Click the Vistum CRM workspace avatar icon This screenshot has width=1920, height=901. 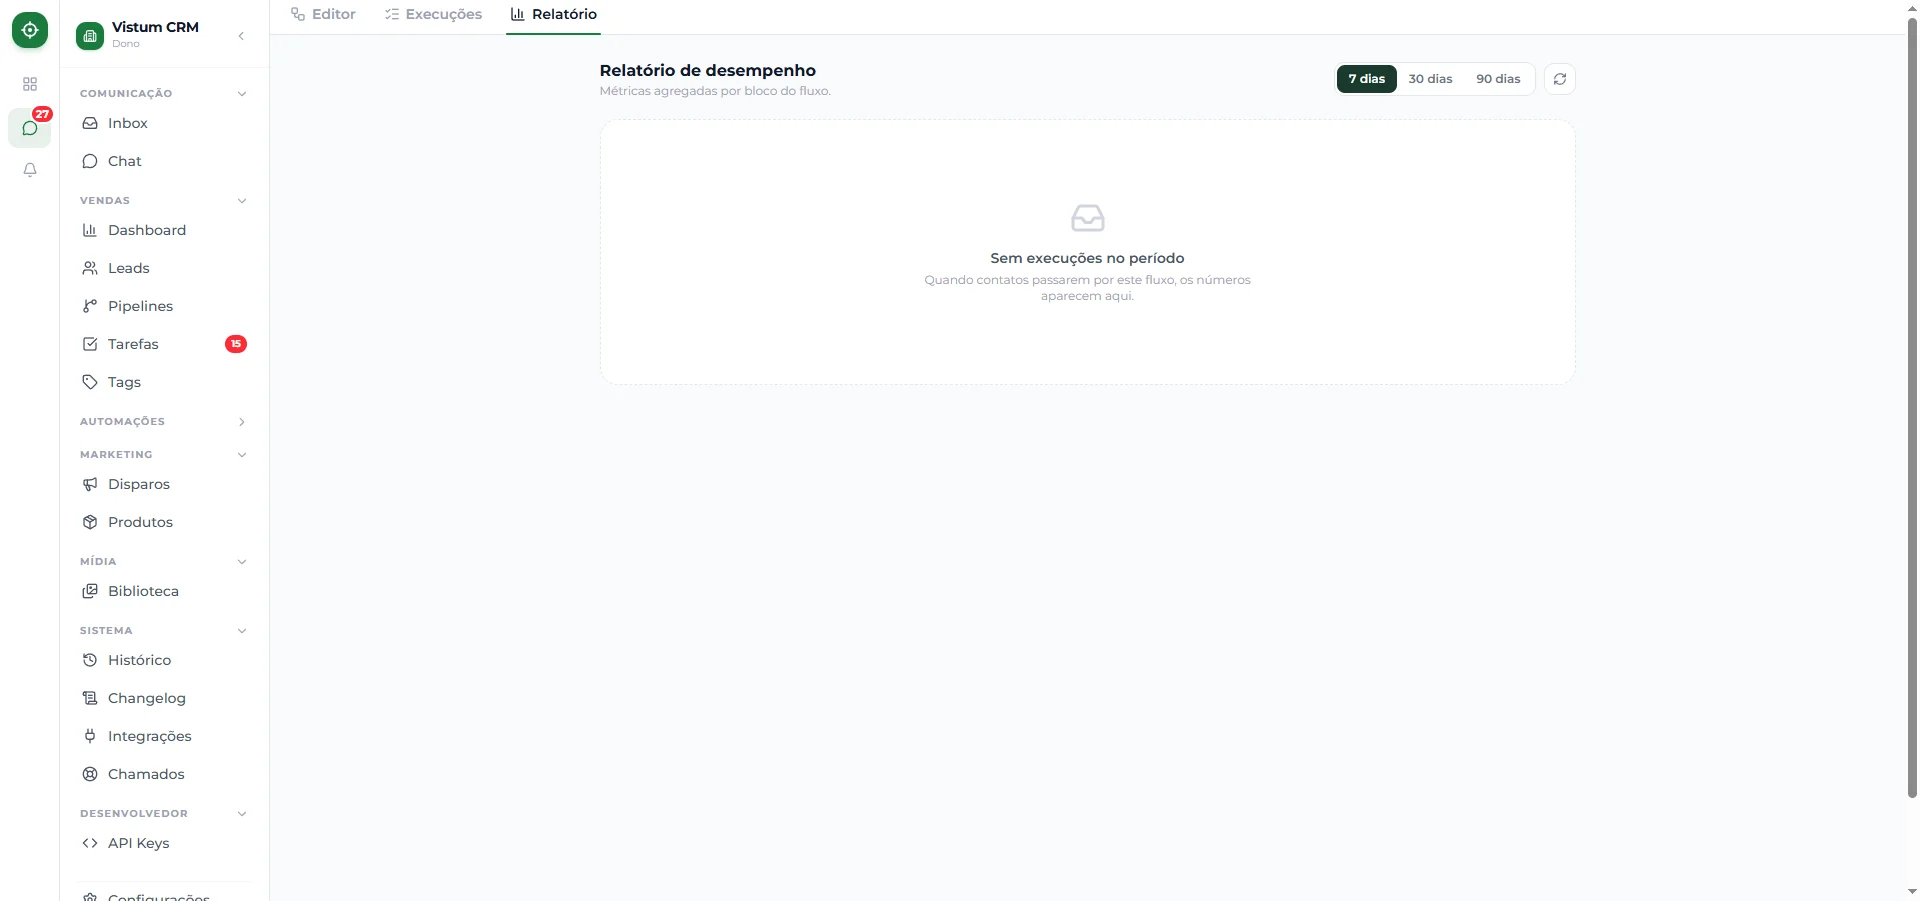(90, 37)
